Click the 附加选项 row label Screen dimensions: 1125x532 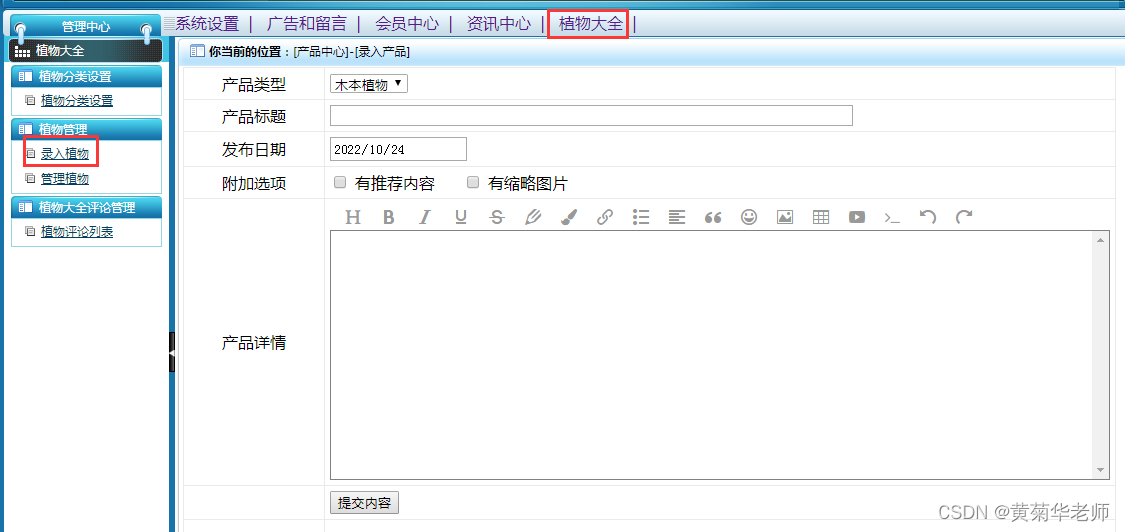coord(254,183)
